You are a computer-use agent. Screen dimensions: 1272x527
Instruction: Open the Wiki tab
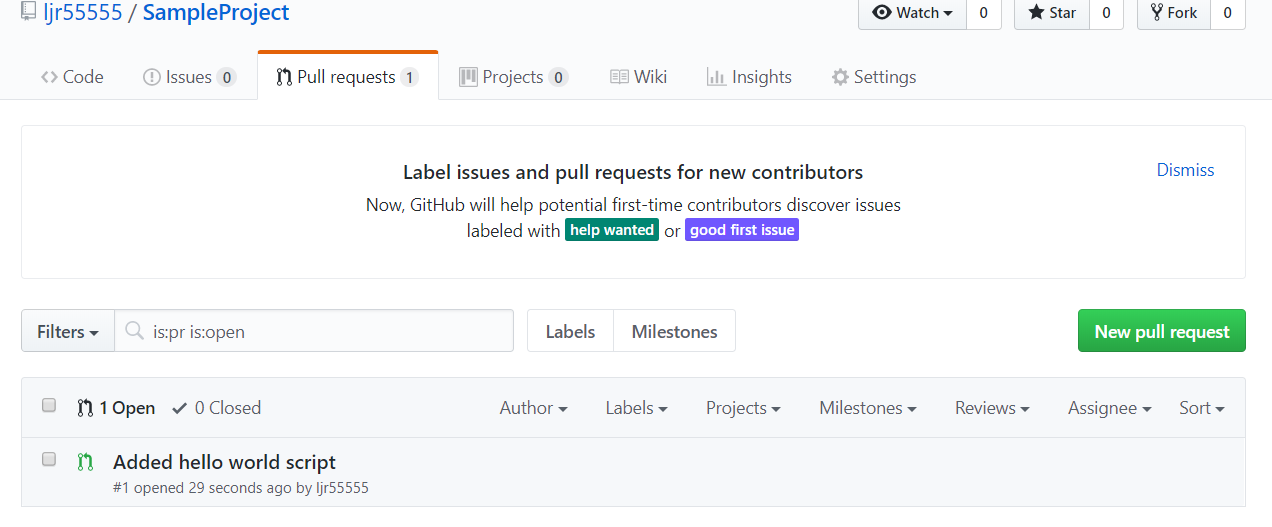pyautogui.click(x=639, y=77)
